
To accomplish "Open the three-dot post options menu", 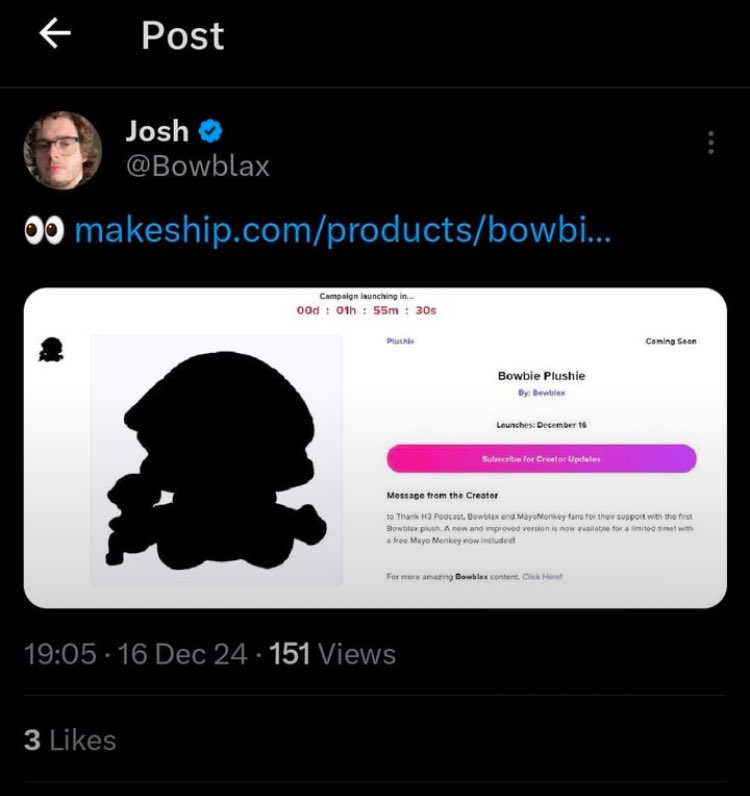I will pos(711,143).
